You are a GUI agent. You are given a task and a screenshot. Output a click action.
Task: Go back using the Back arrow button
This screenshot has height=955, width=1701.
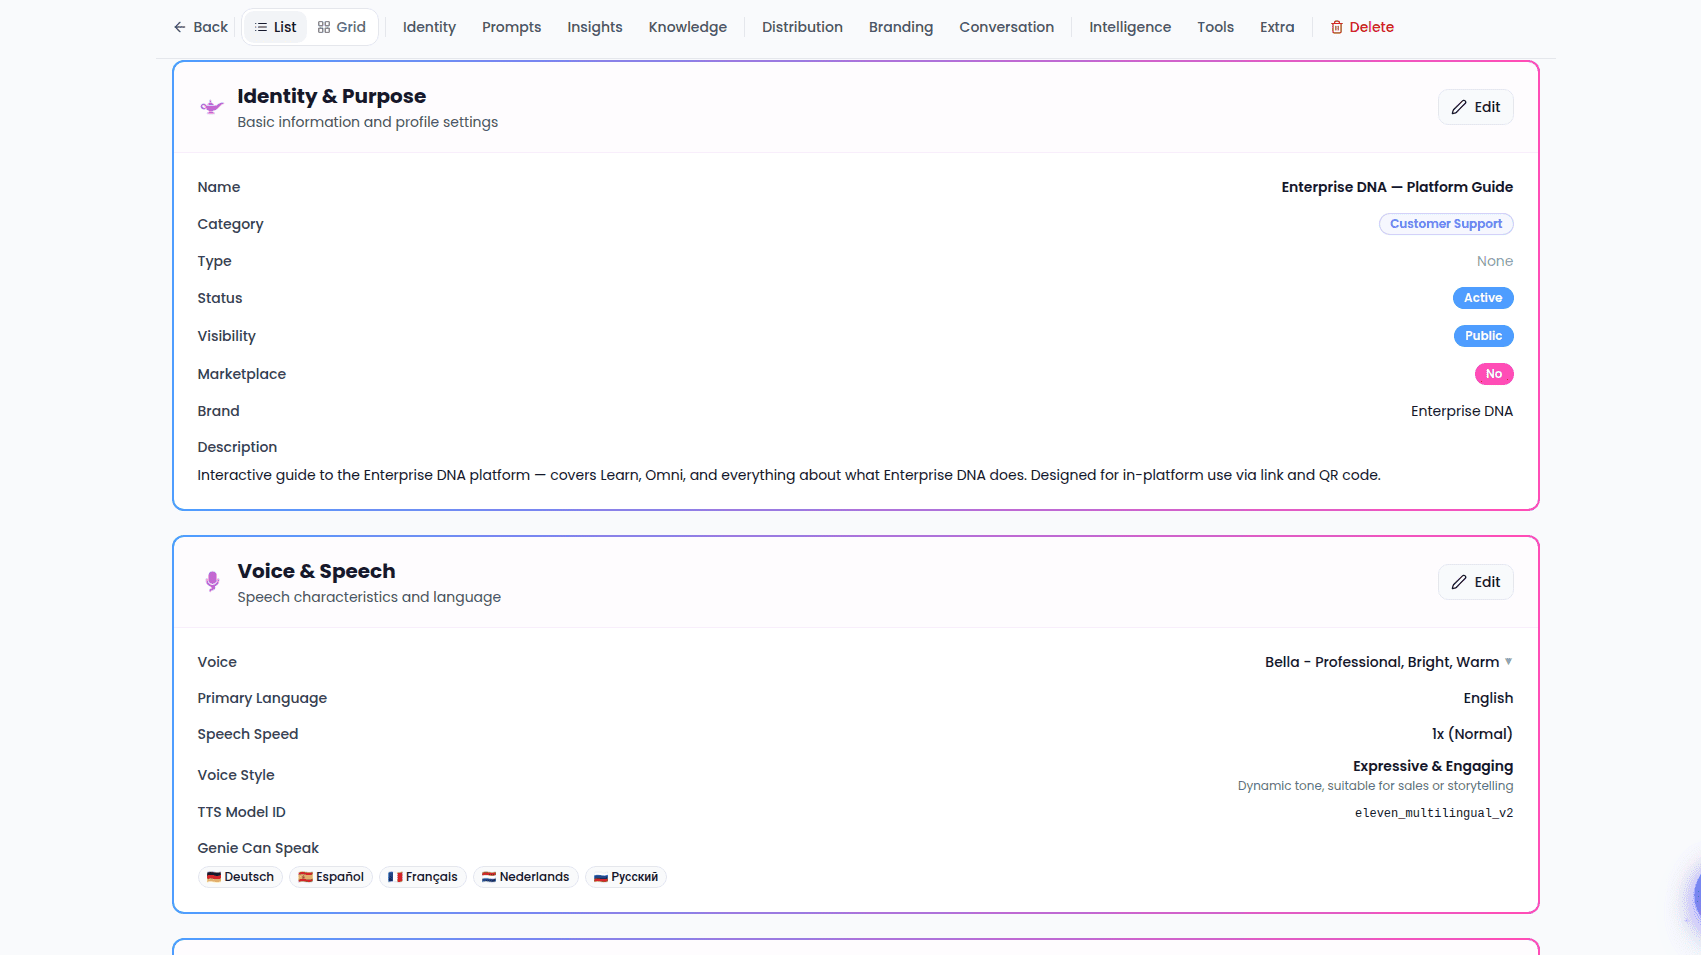coord(200,27)
